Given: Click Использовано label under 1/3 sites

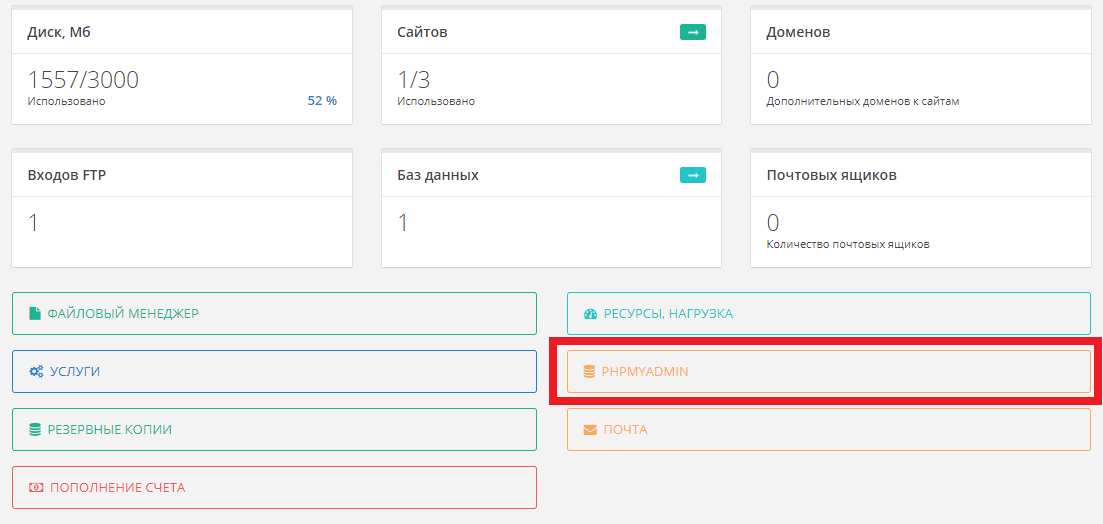Looking at the screenshot, I should 436,101.
